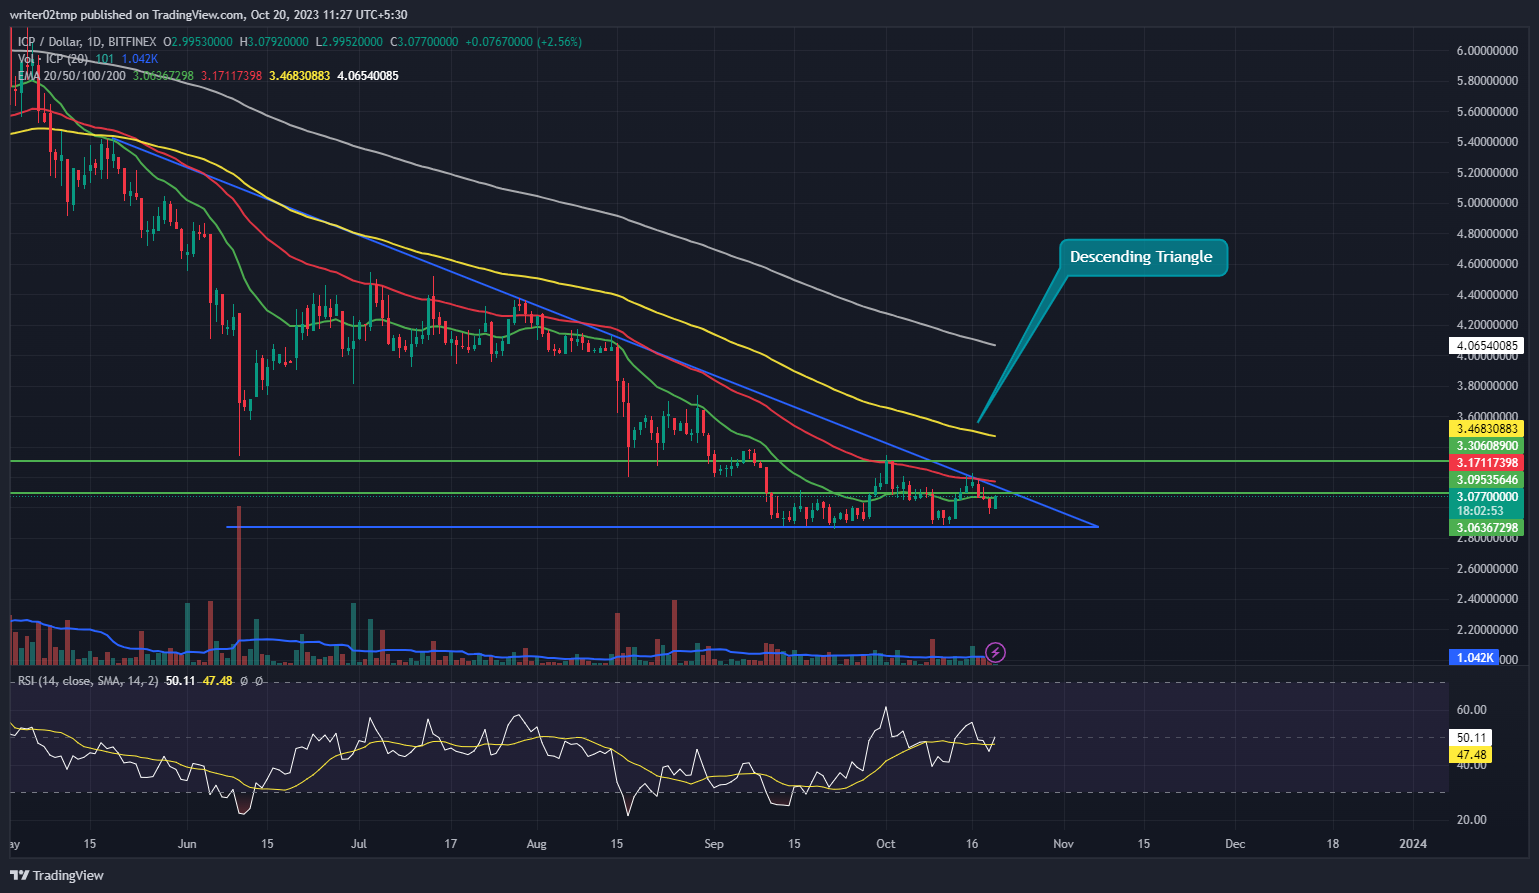Click the 5.00000000 price scale label

[1486, 203]
